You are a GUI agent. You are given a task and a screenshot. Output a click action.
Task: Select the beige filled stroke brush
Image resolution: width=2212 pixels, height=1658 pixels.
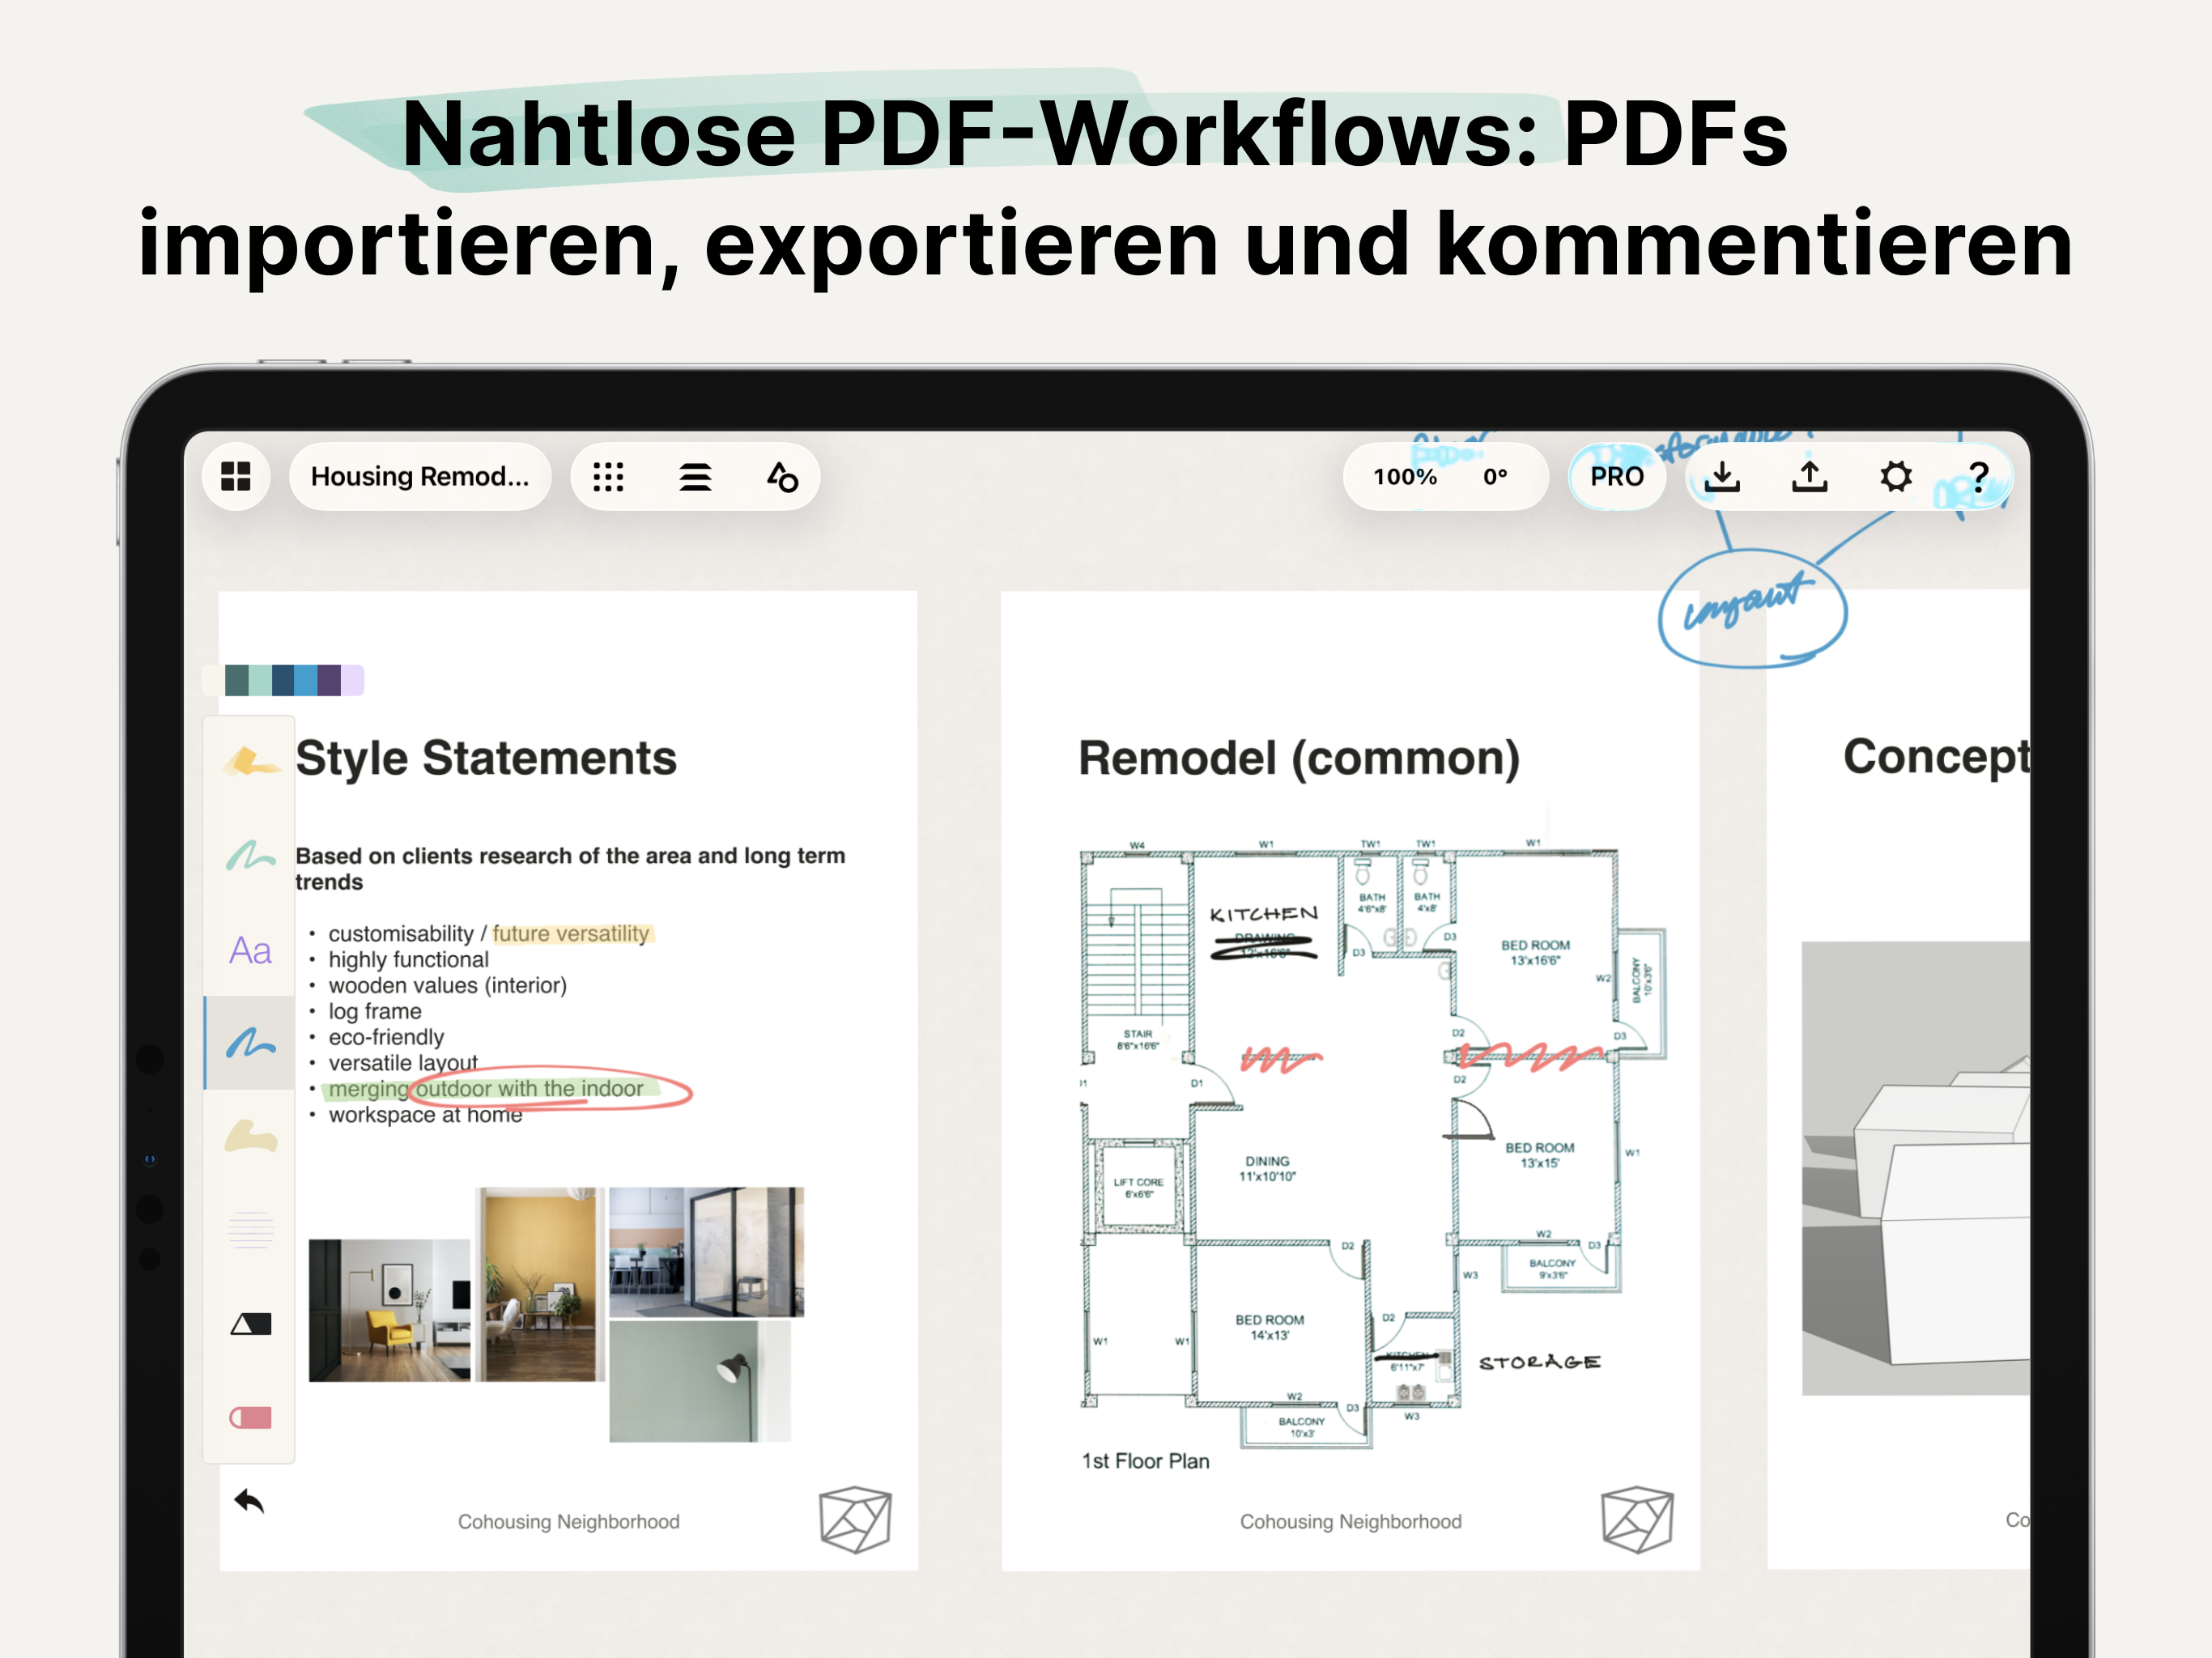250,1137
